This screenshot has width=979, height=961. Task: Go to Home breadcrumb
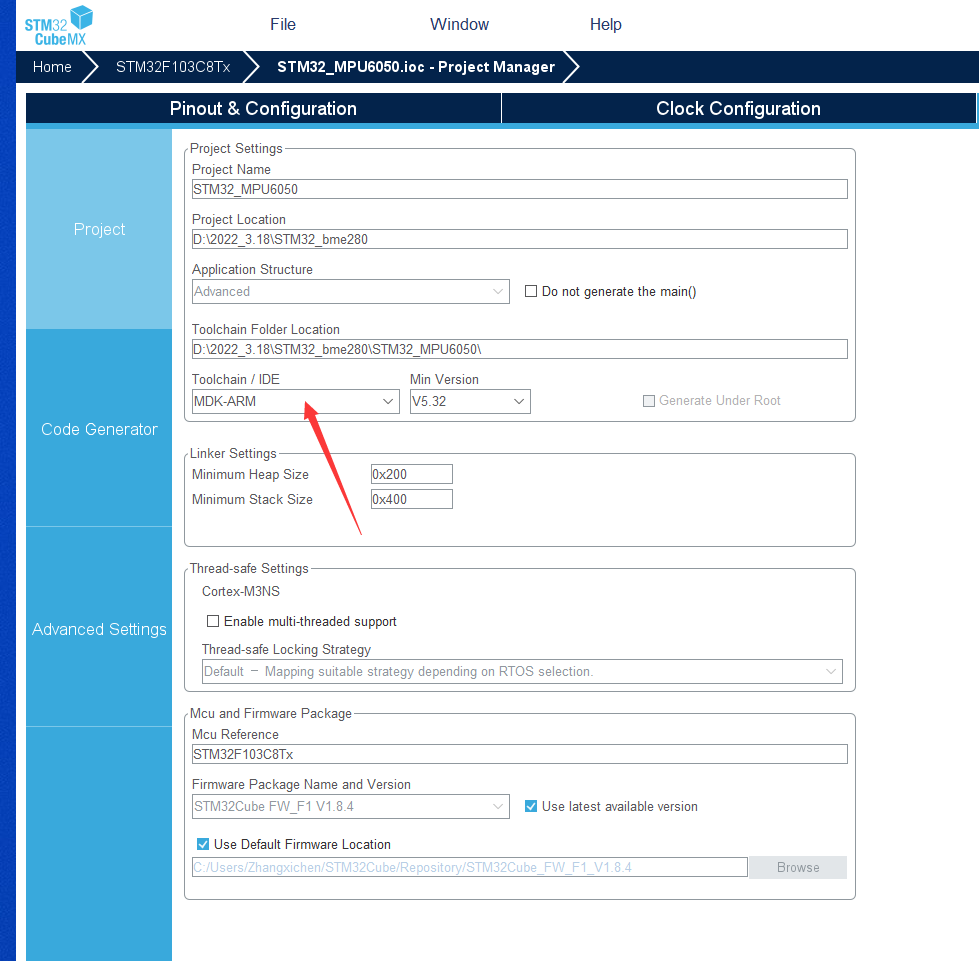coord(52,67)
